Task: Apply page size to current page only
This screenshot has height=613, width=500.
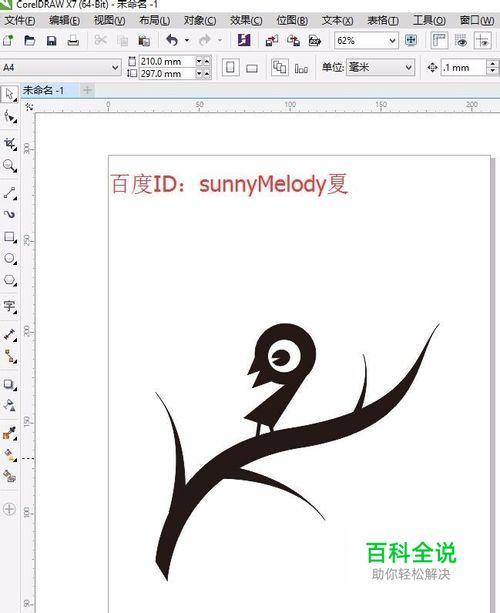Action: 301,68
